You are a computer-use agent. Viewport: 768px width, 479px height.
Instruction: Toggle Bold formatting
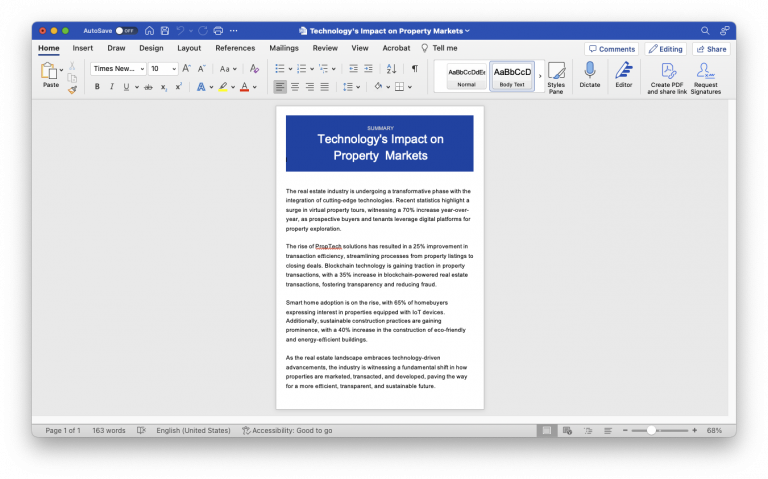pyautogui.click(x=97, y=87)
